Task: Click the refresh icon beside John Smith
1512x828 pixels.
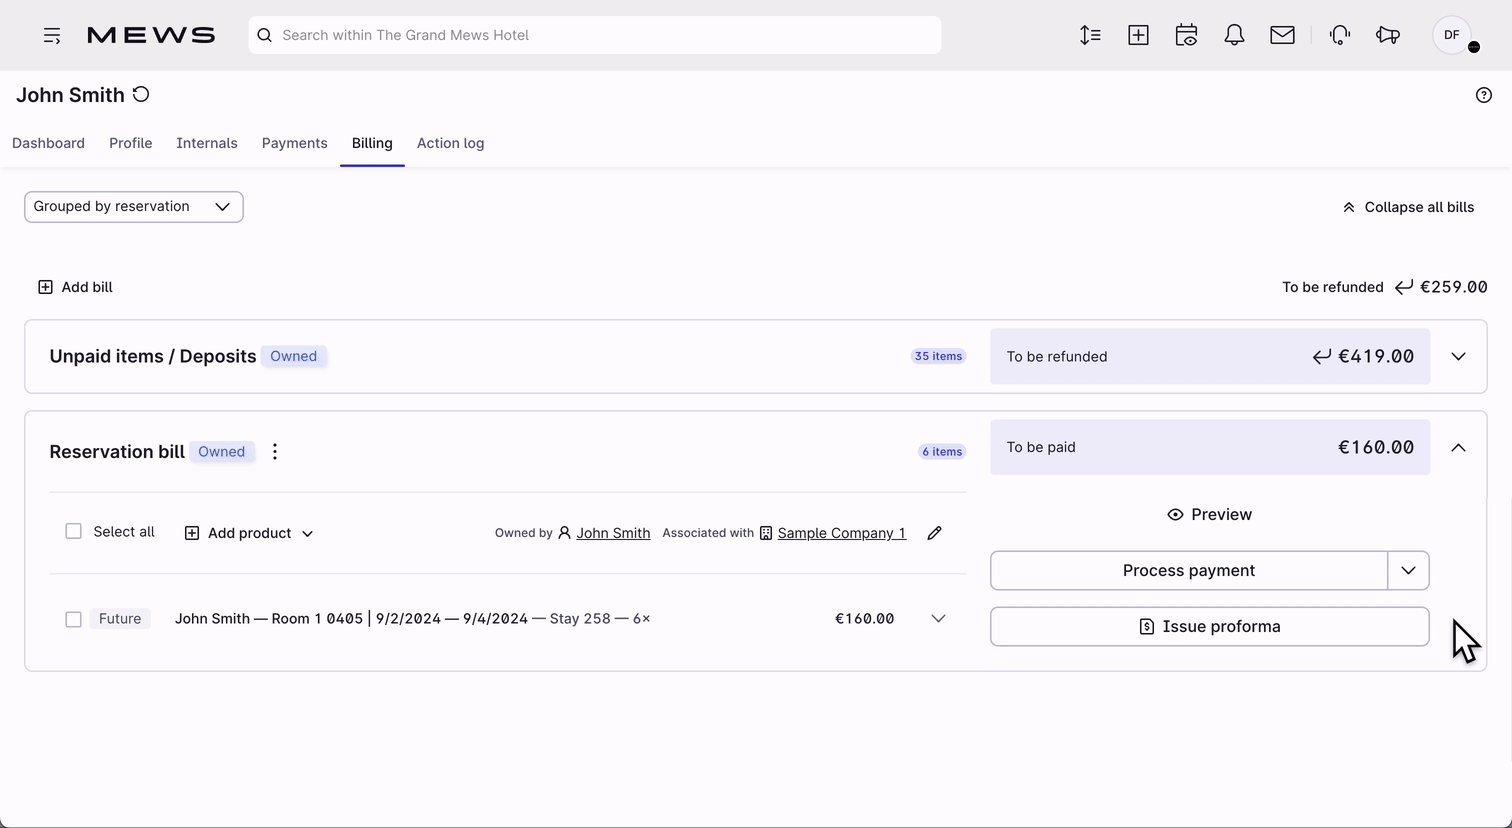Action: [141, 94]
